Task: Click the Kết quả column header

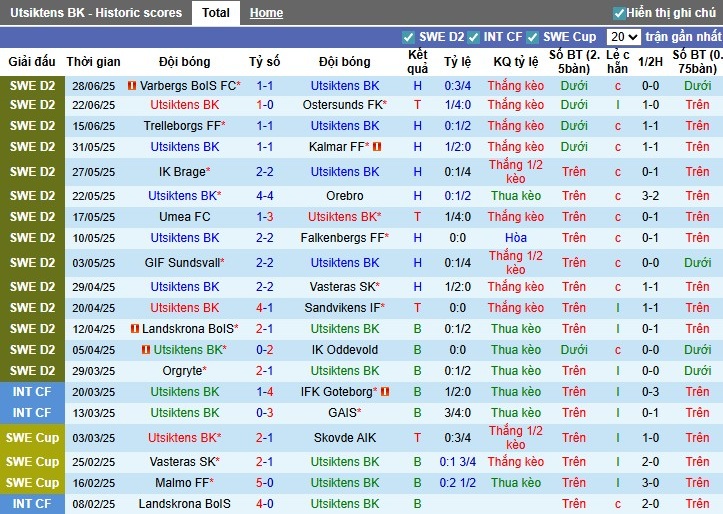Action: click(417, 62)
